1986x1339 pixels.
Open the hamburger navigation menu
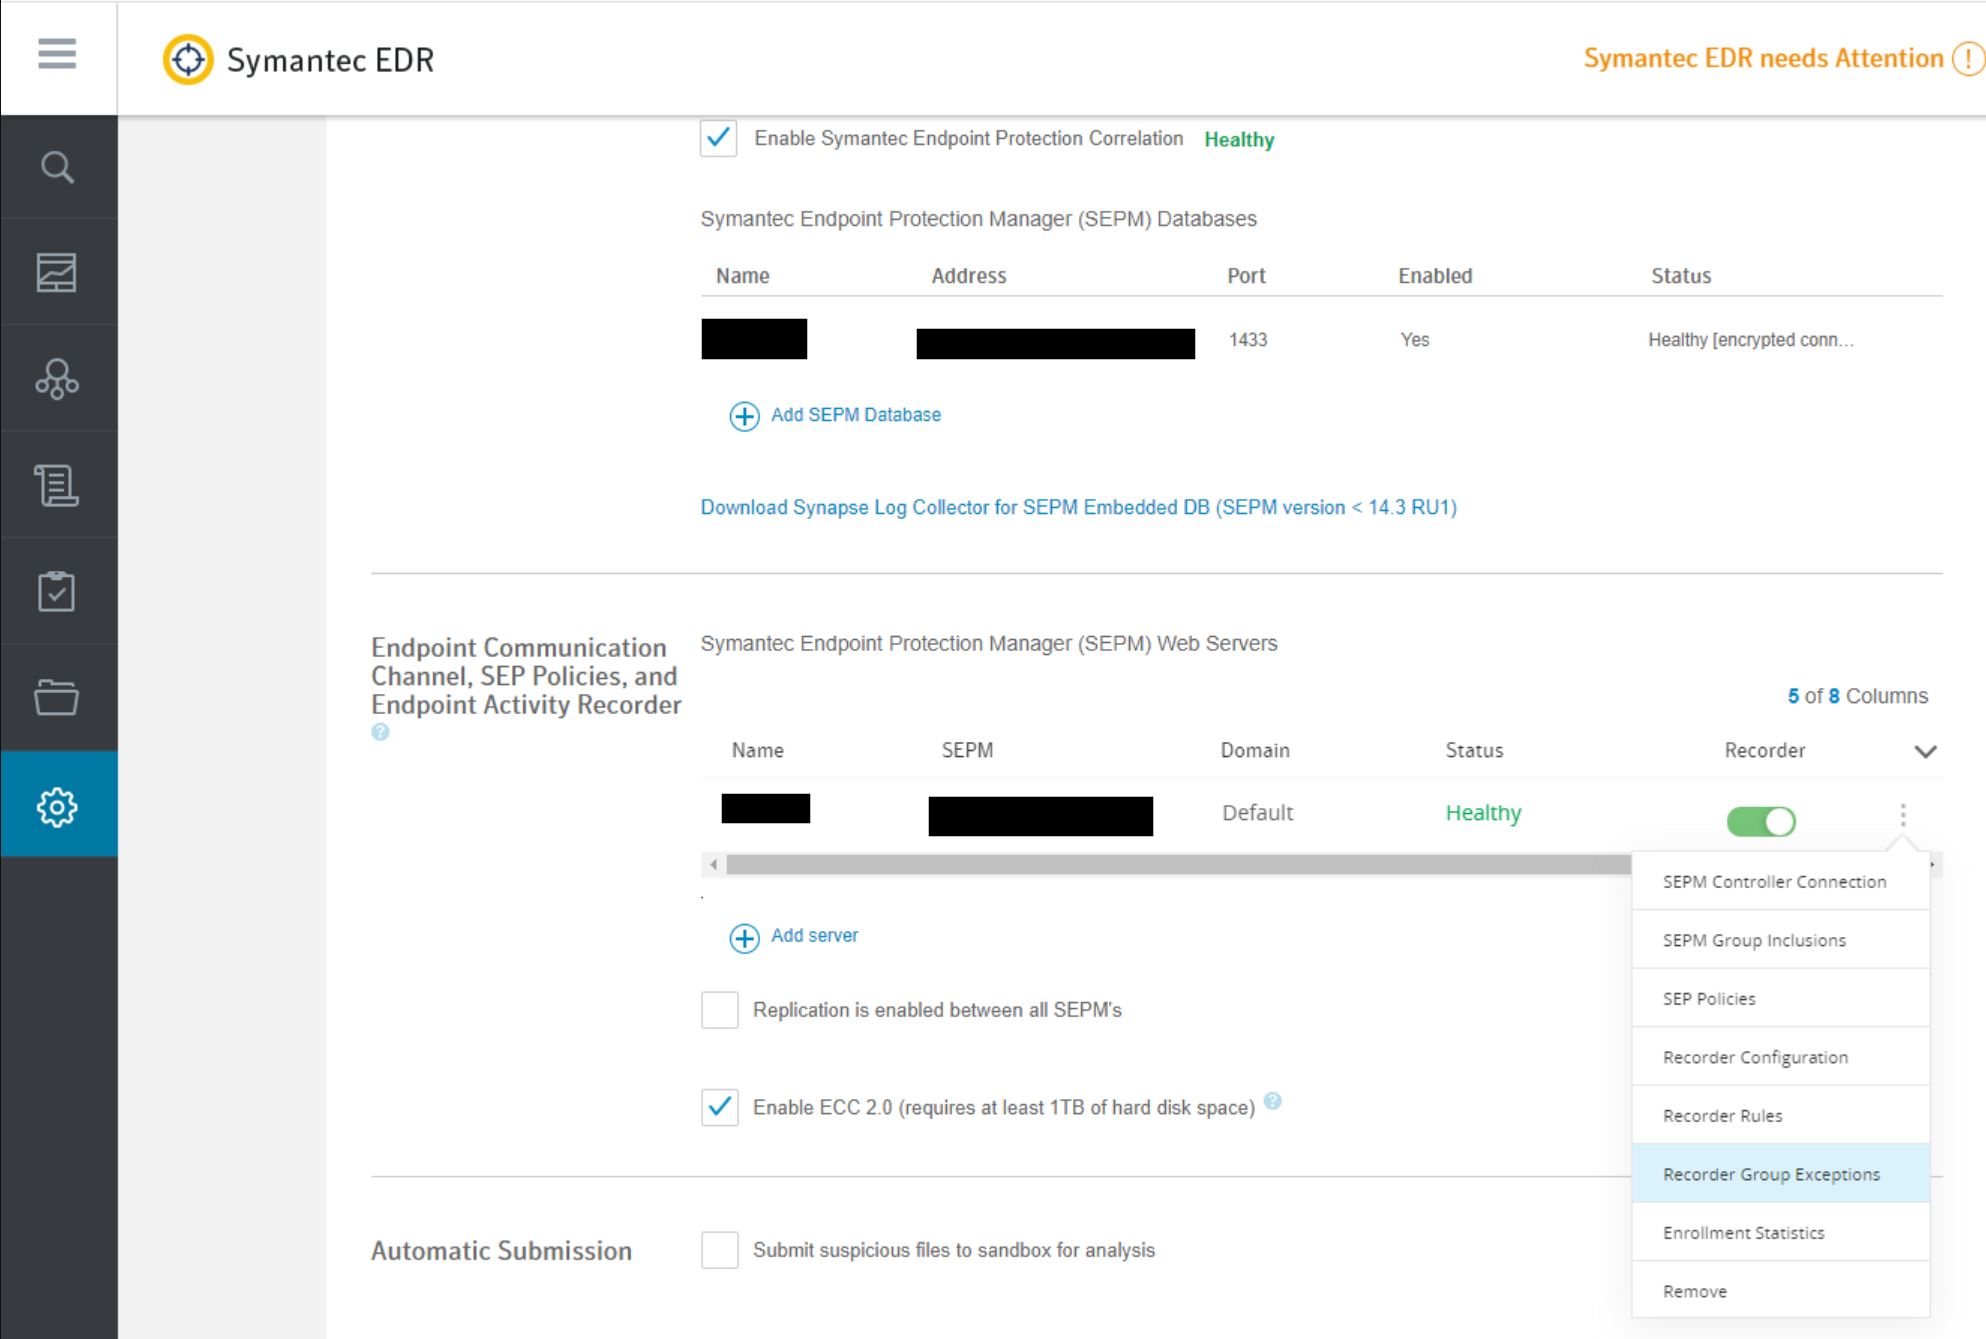pyautogui.click(x=57, y=54)
